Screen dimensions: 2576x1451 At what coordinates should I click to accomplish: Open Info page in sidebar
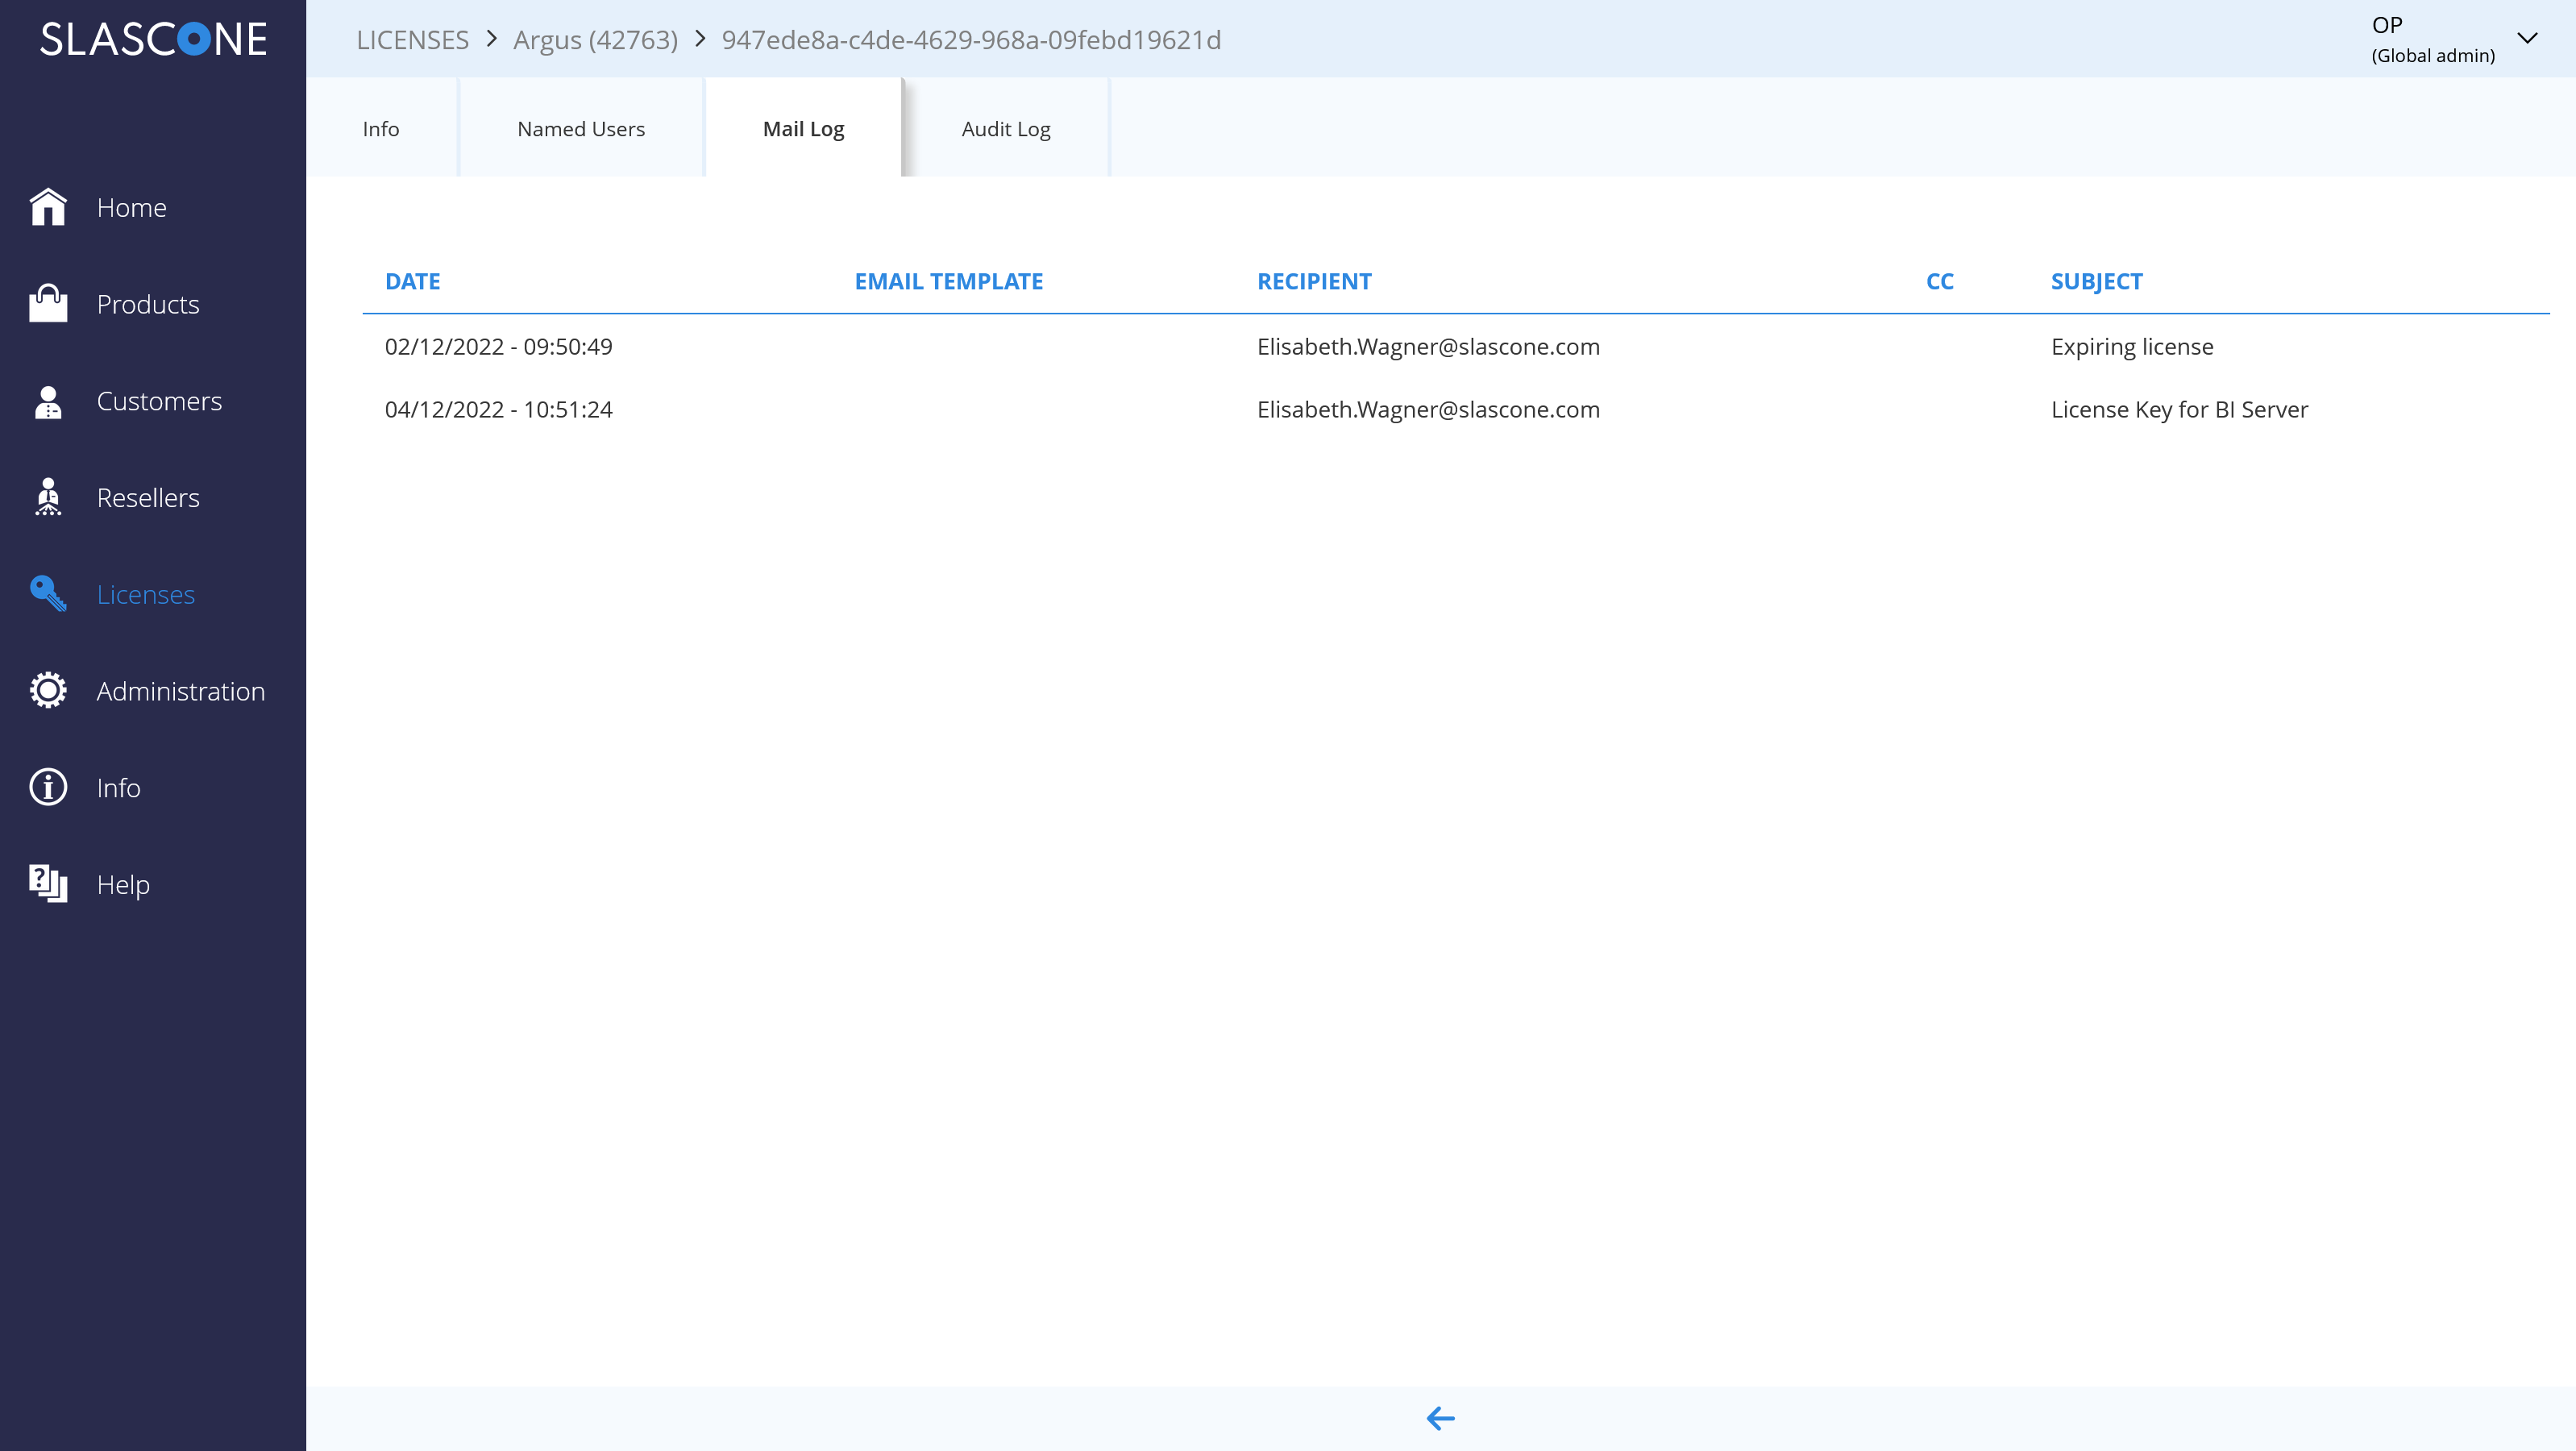click(118, 788)
